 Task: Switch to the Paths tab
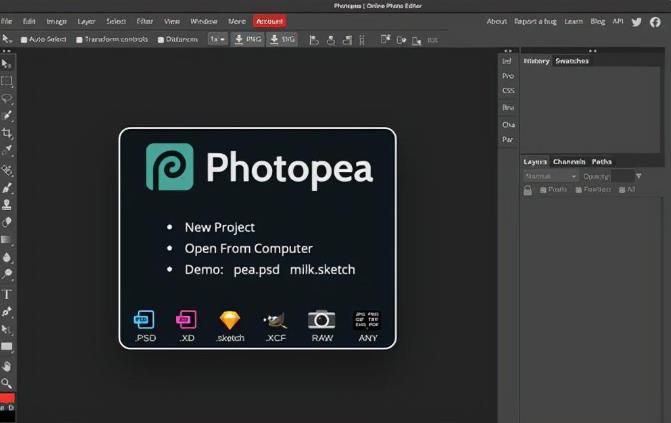pyautogui.click(x=602, y=161)
